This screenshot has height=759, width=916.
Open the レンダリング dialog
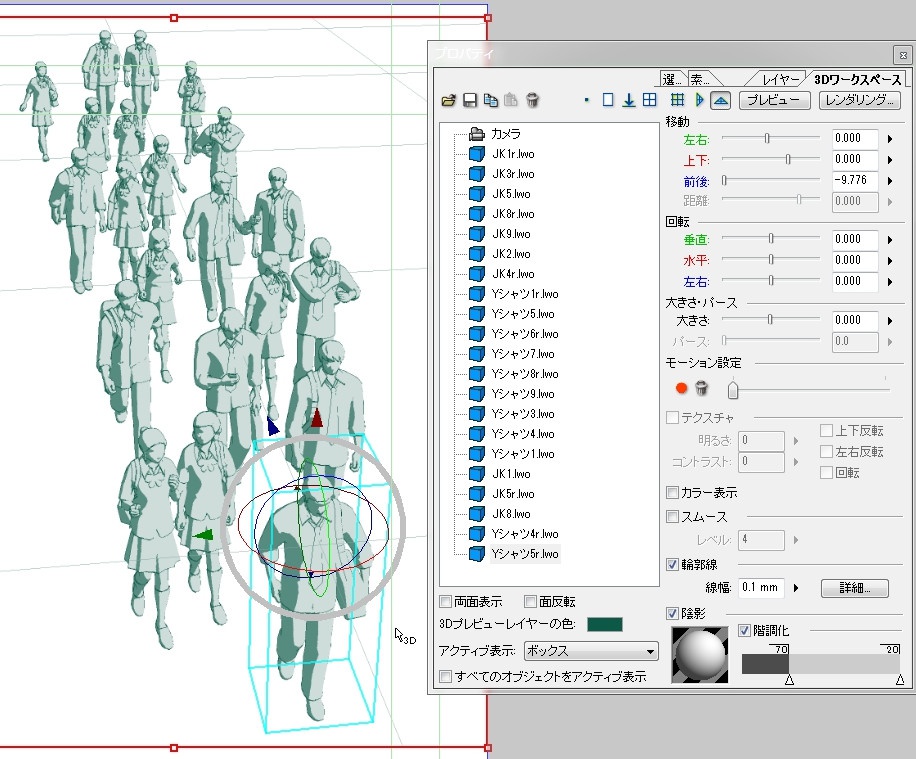tap(862, 100)
